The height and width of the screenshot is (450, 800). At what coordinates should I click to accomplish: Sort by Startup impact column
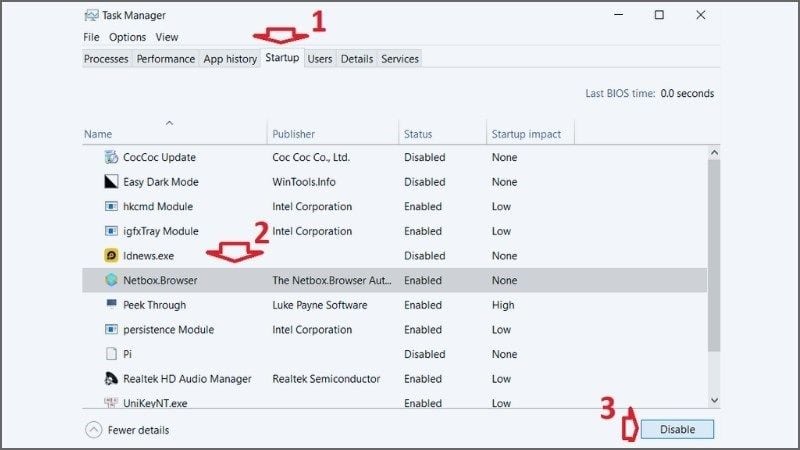click(x=525, y=134)
